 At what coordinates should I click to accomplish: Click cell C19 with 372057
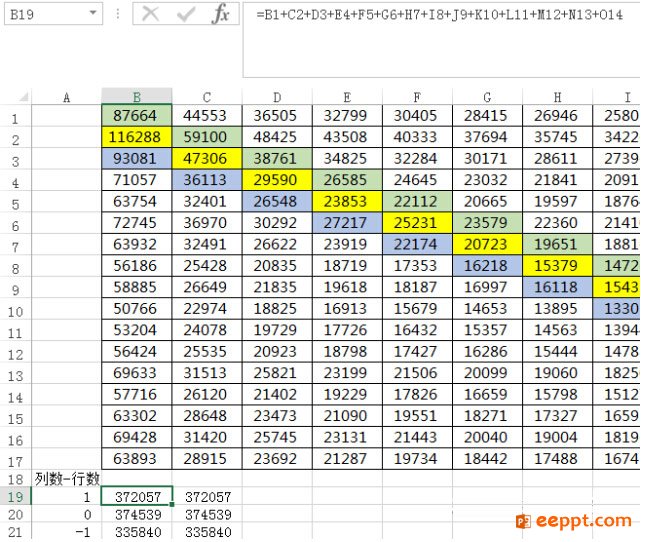(x=208, y=497)
